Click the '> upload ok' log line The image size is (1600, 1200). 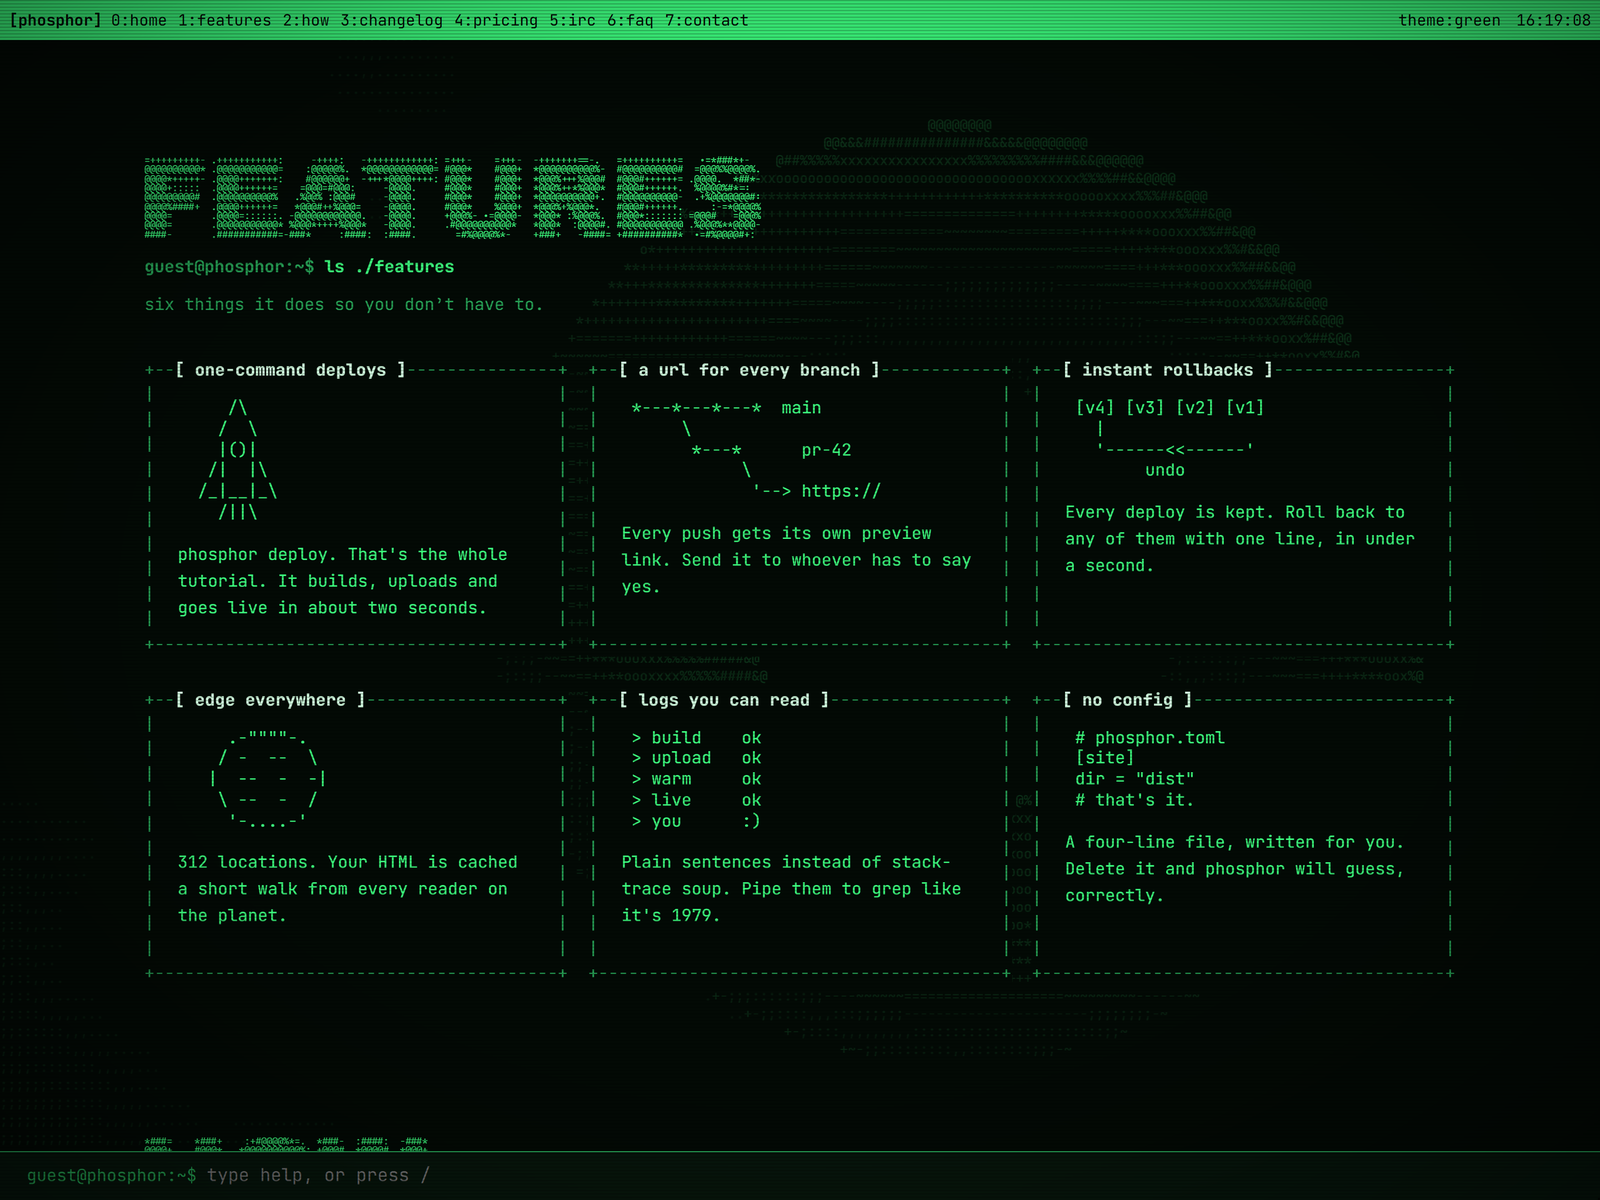[696, 758]
